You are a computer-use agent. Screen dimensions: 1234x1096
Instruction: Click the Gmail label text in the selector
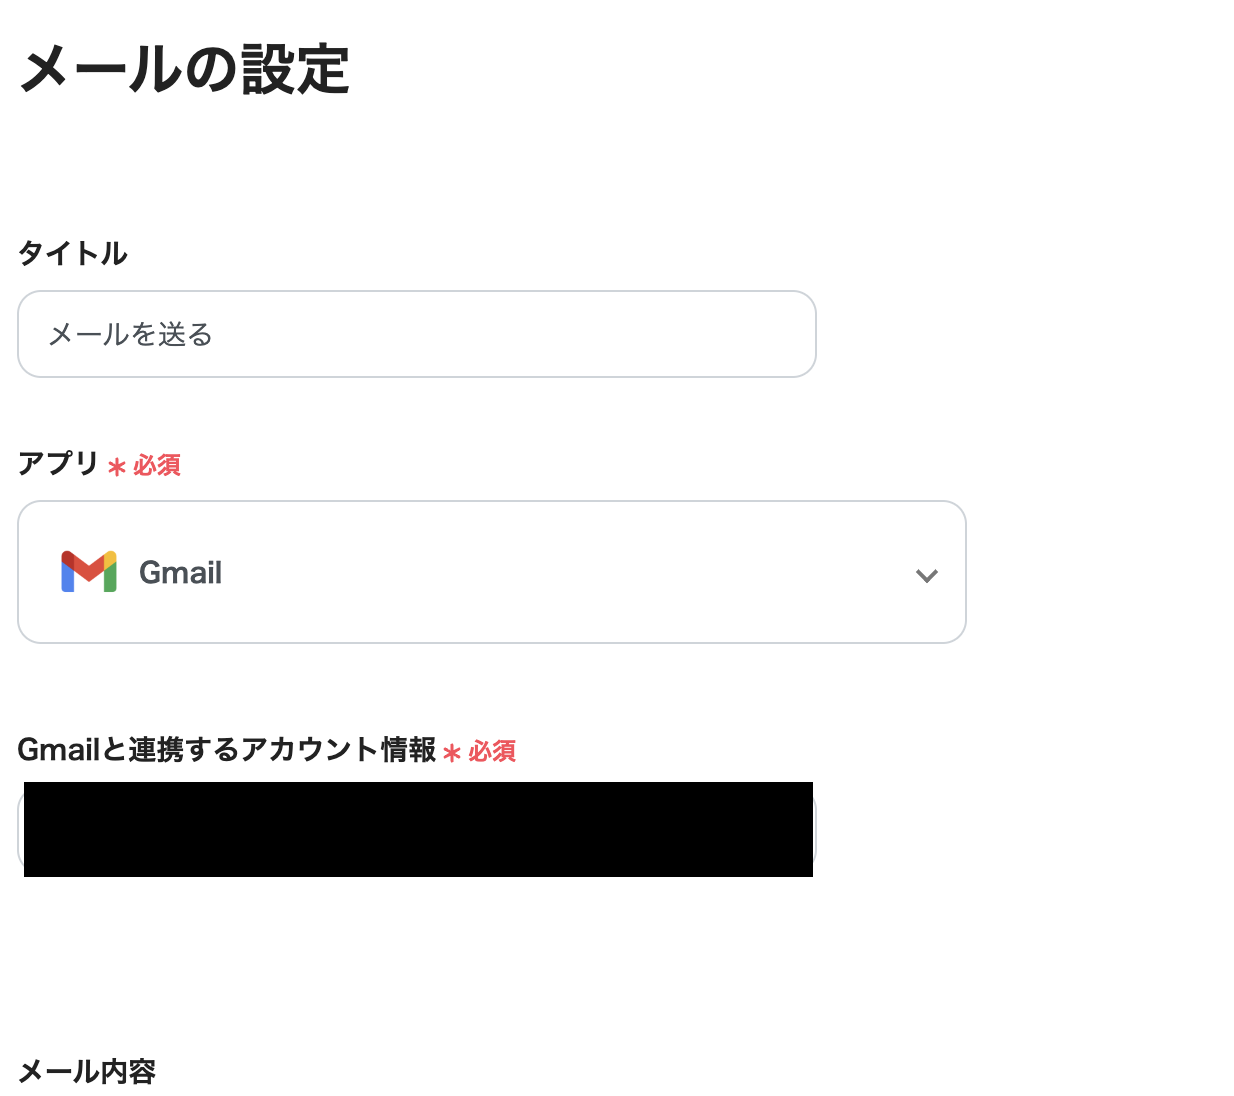click(181, 572)
